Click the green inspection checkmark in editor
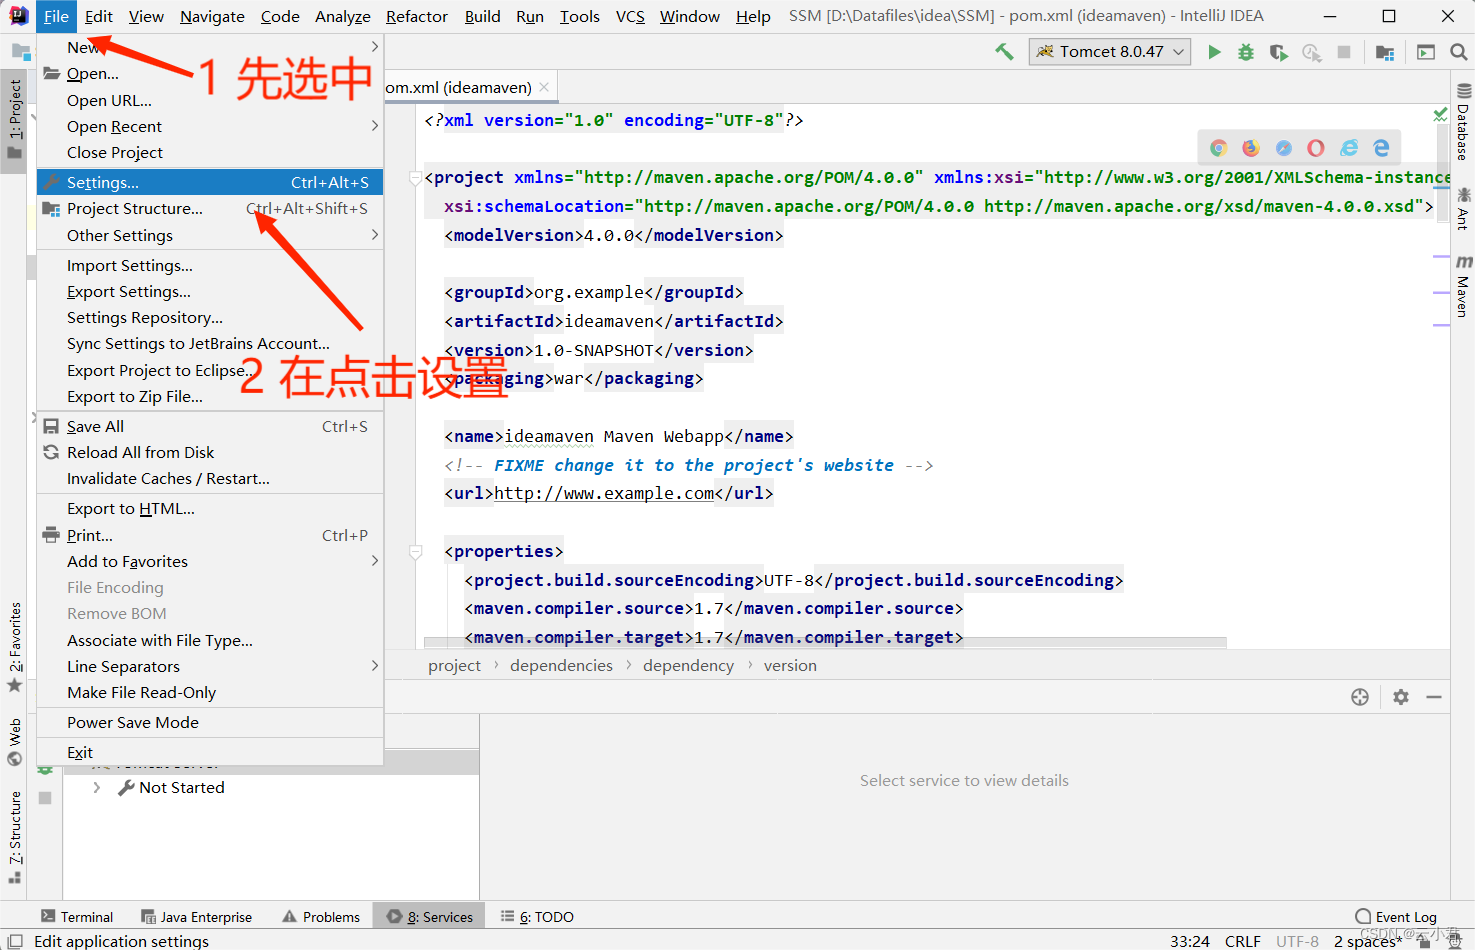This screenshot has height=950, width=1475. click(x=1440, y=115)
